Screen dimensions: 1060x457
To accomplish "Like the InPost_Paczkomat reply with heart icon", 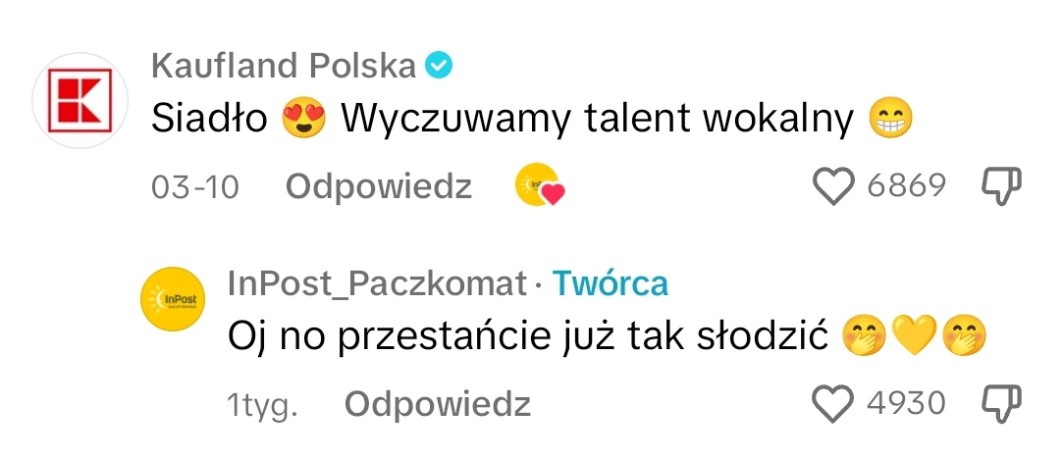I will pyautogui.click(x=834, y=404).
